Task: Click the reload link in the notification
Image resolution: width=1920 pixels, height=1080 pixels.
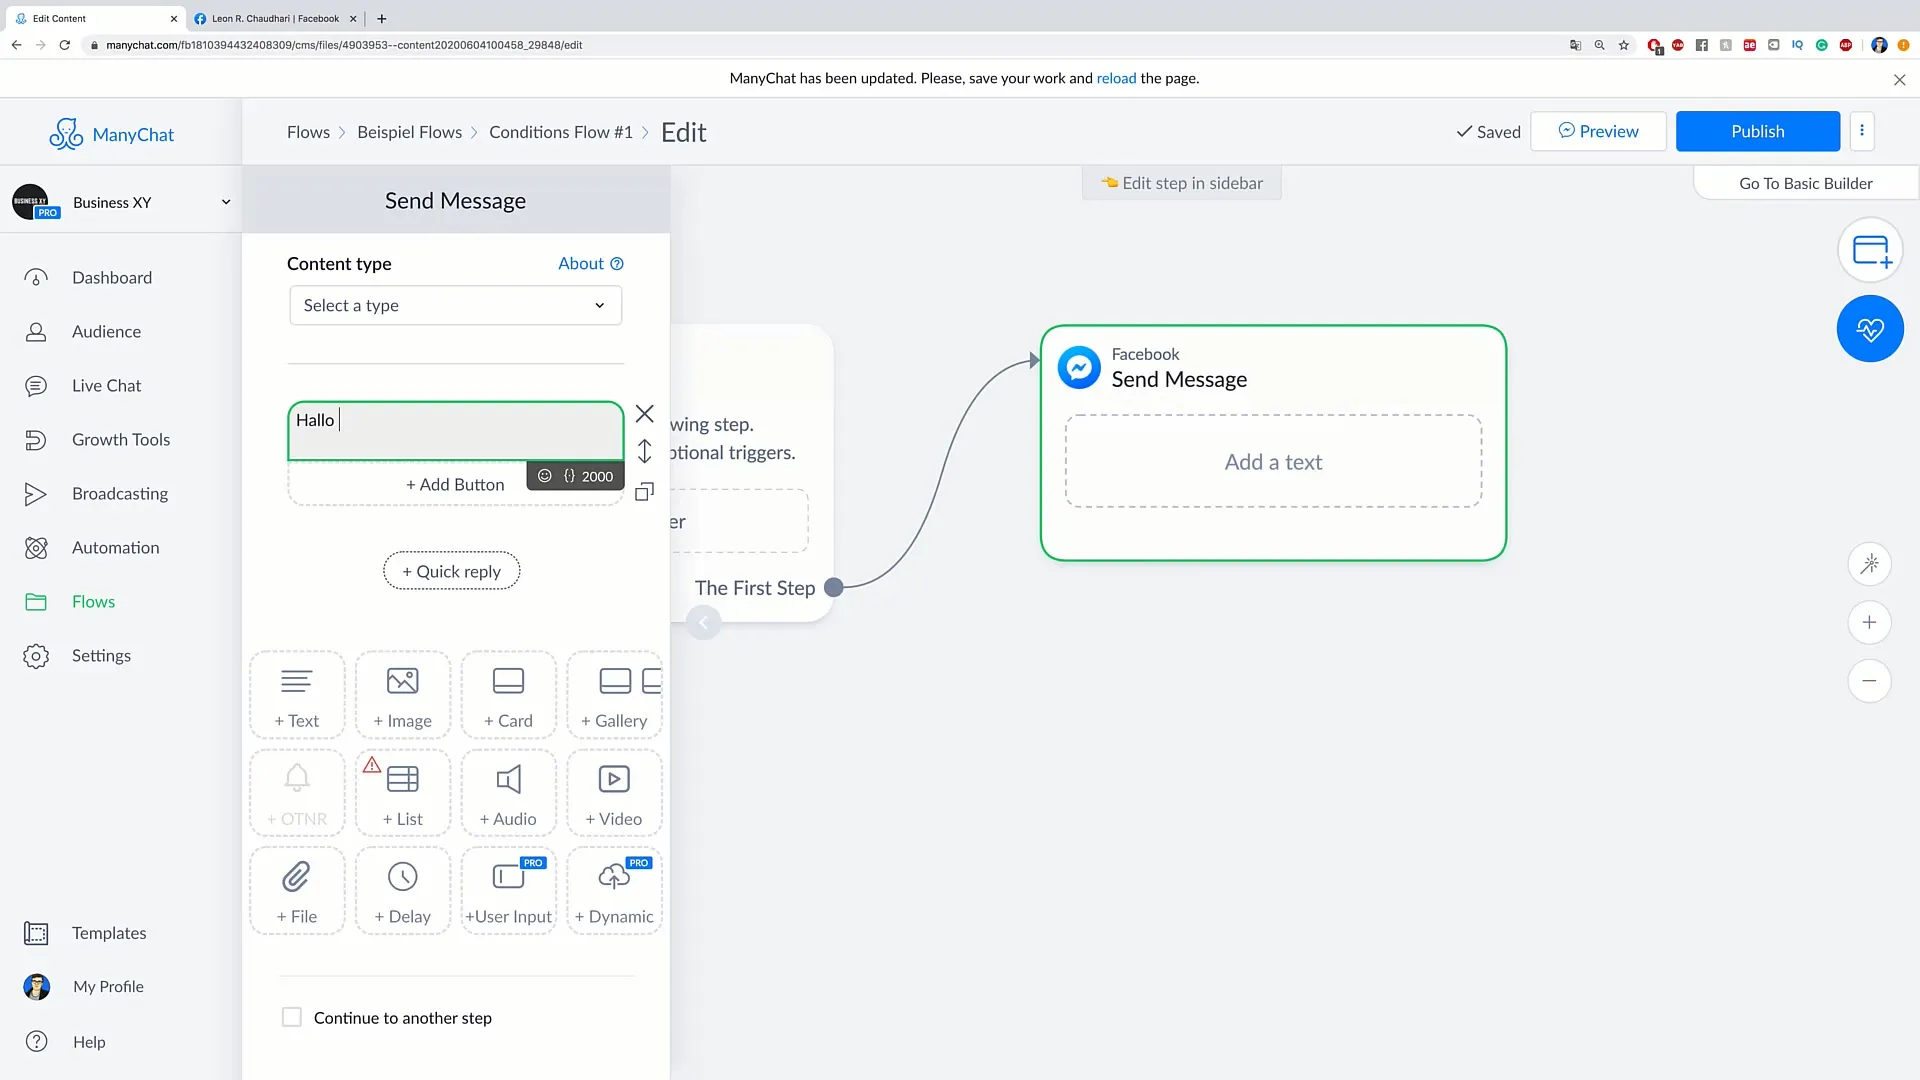Action: click(1116, 78)
